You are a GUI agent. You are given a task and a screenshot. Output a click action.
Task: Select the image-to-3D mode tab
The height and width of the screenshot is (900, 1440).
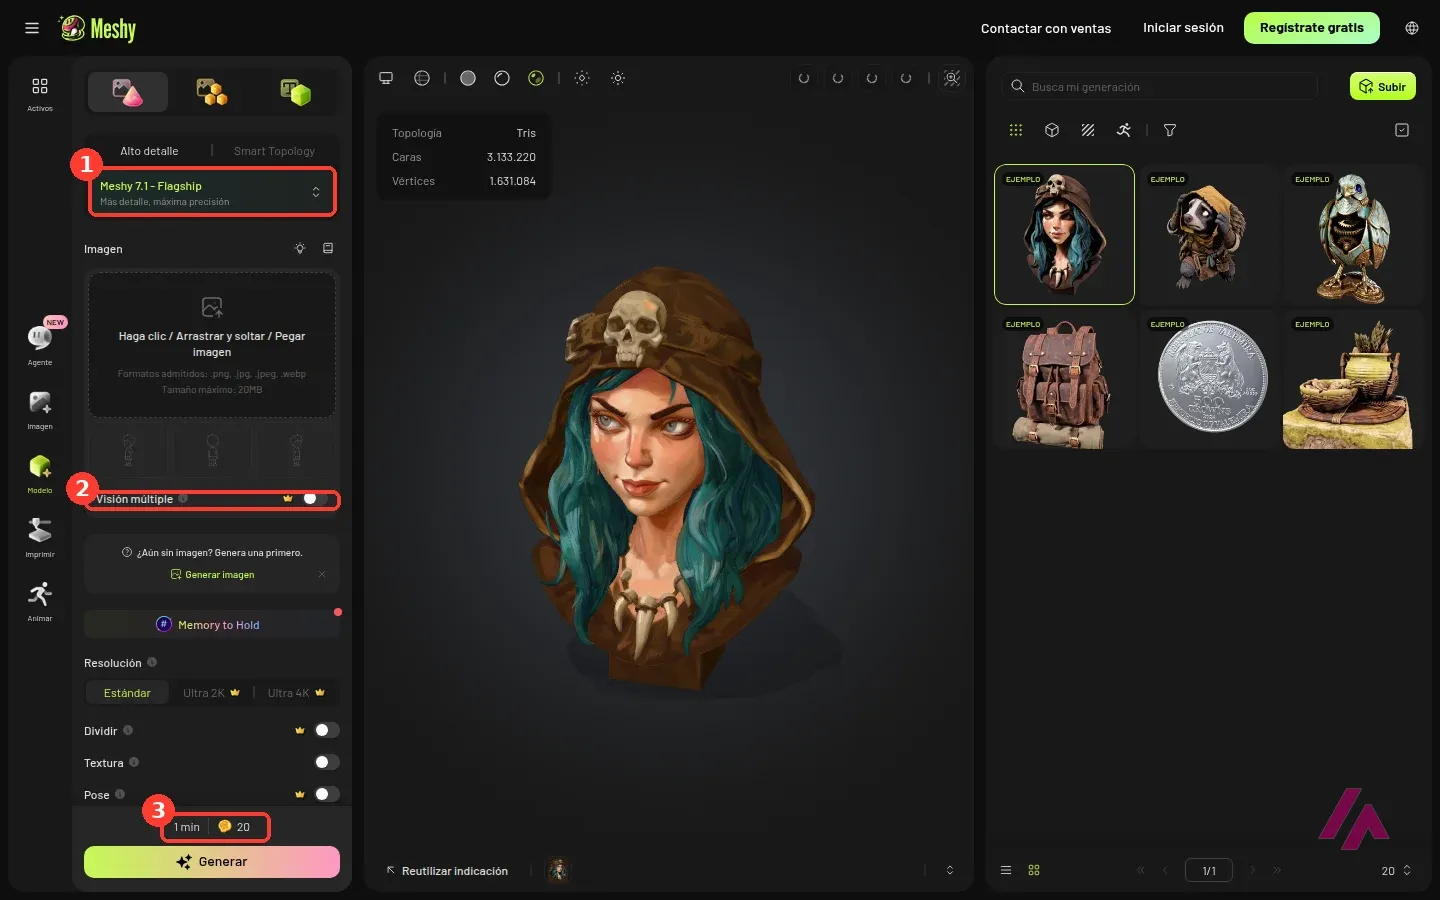pyautogui.click(x=128, y=92)
